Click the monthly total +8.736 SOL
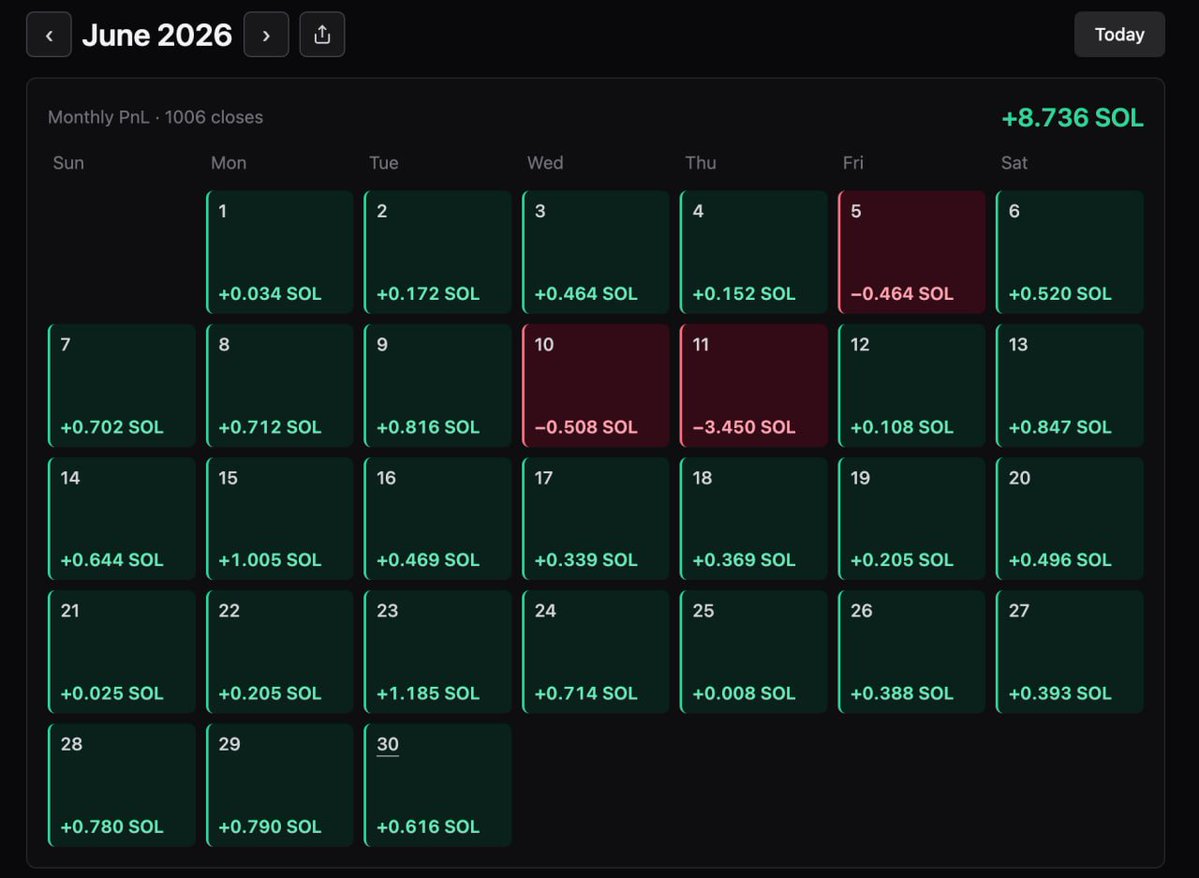The height and width of the screenshot is (878, 1199). (x=1072, y=118)
